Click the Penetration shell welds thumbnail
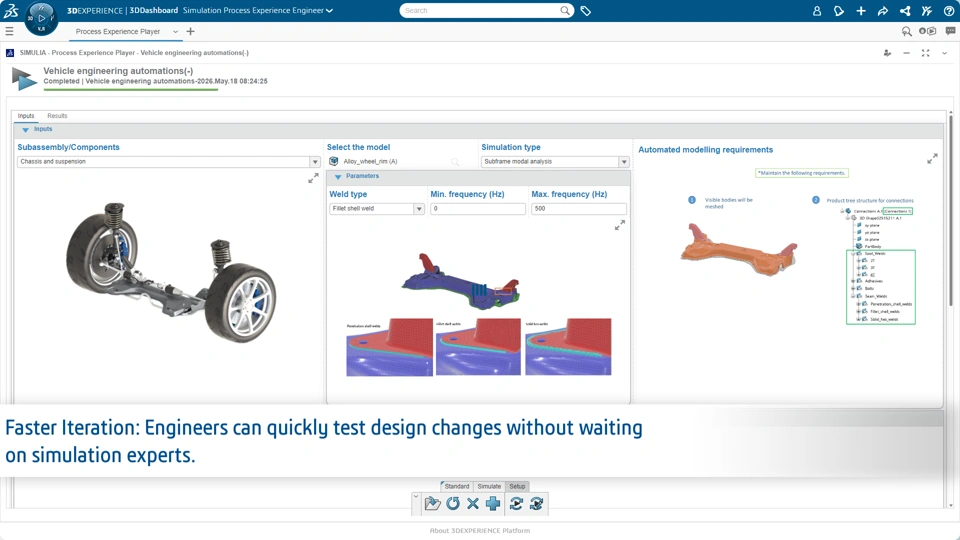This screenshot has height=540, width=960. point(389,347)
